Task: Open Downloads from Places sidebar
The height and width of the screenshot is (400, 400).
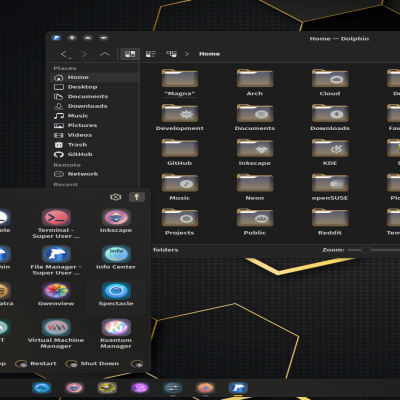Action: pos(94,106)
